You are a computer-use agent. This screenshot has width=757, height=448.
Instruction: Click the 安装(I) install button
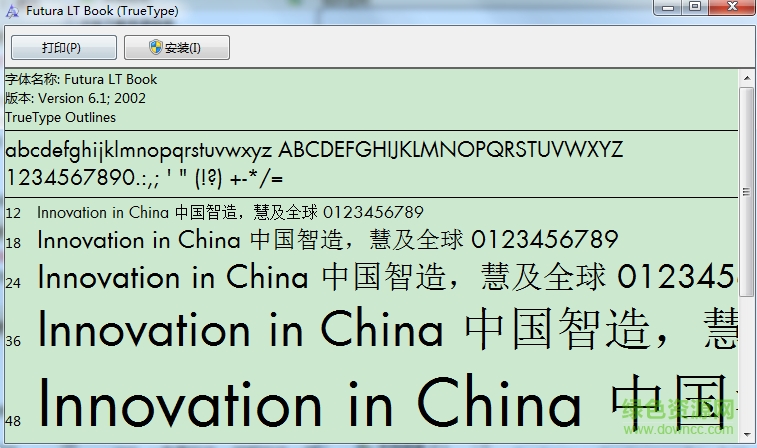[x=177, y=47]
